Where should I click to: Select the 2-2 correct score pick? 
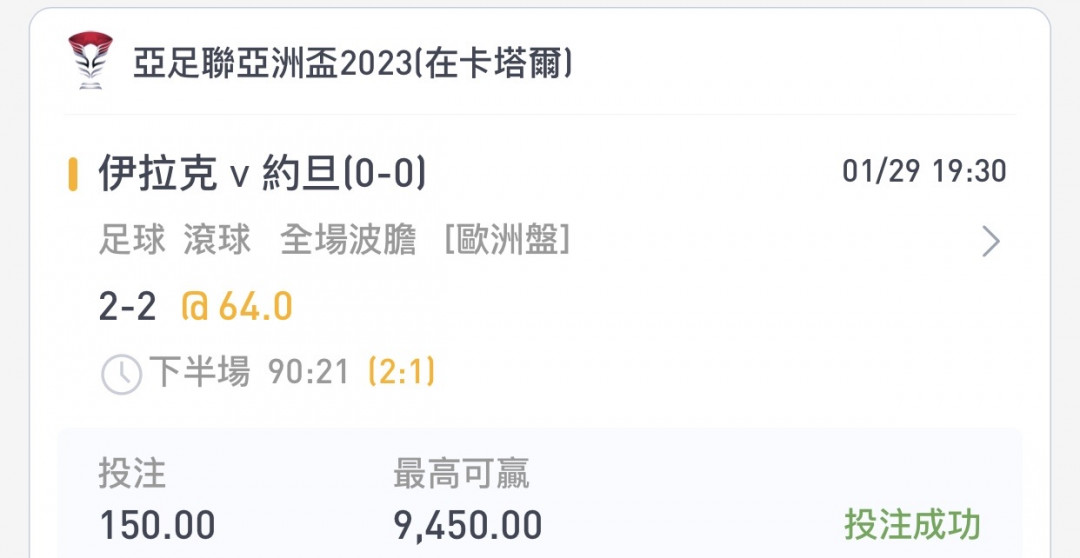pyautogui.click(x=127, y=307)
